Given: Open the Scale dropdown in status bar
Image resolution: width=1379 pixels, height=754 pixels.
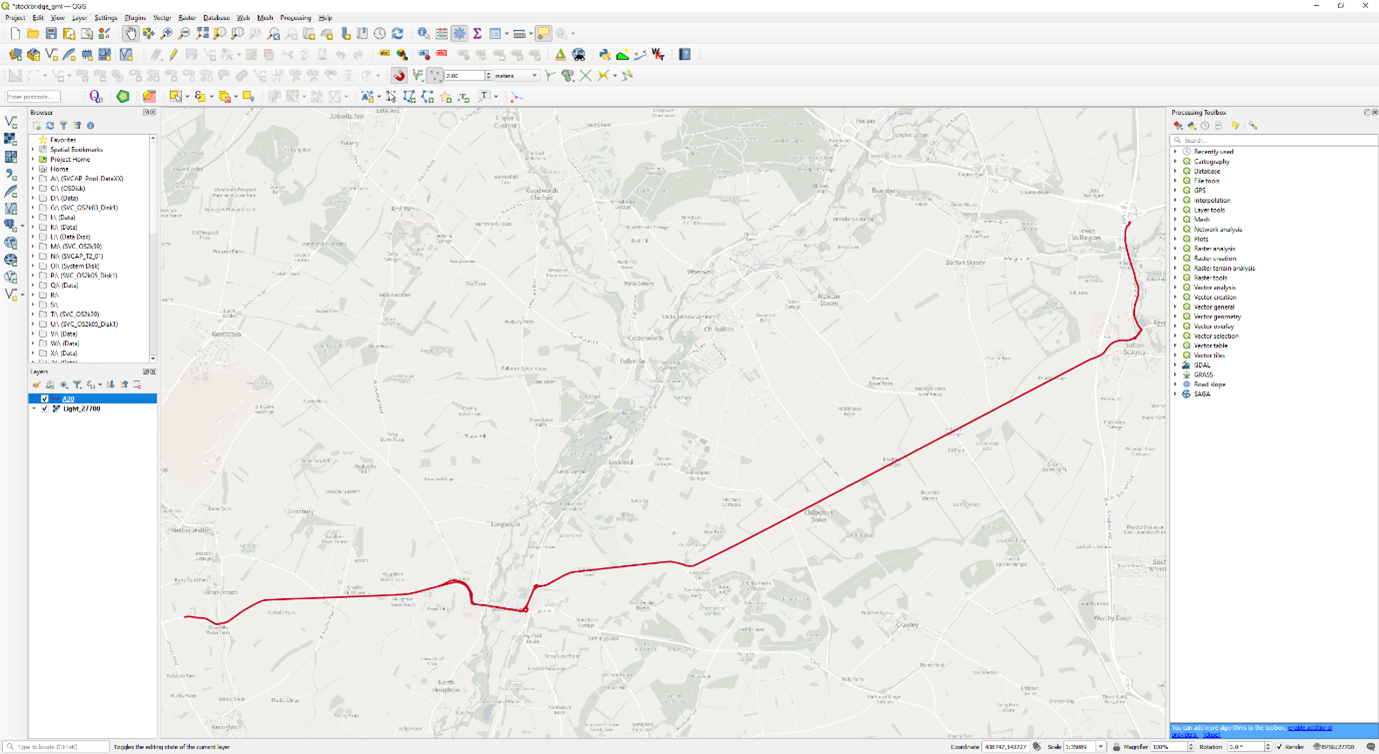Looking at the screenshot, I should 1100,747.
